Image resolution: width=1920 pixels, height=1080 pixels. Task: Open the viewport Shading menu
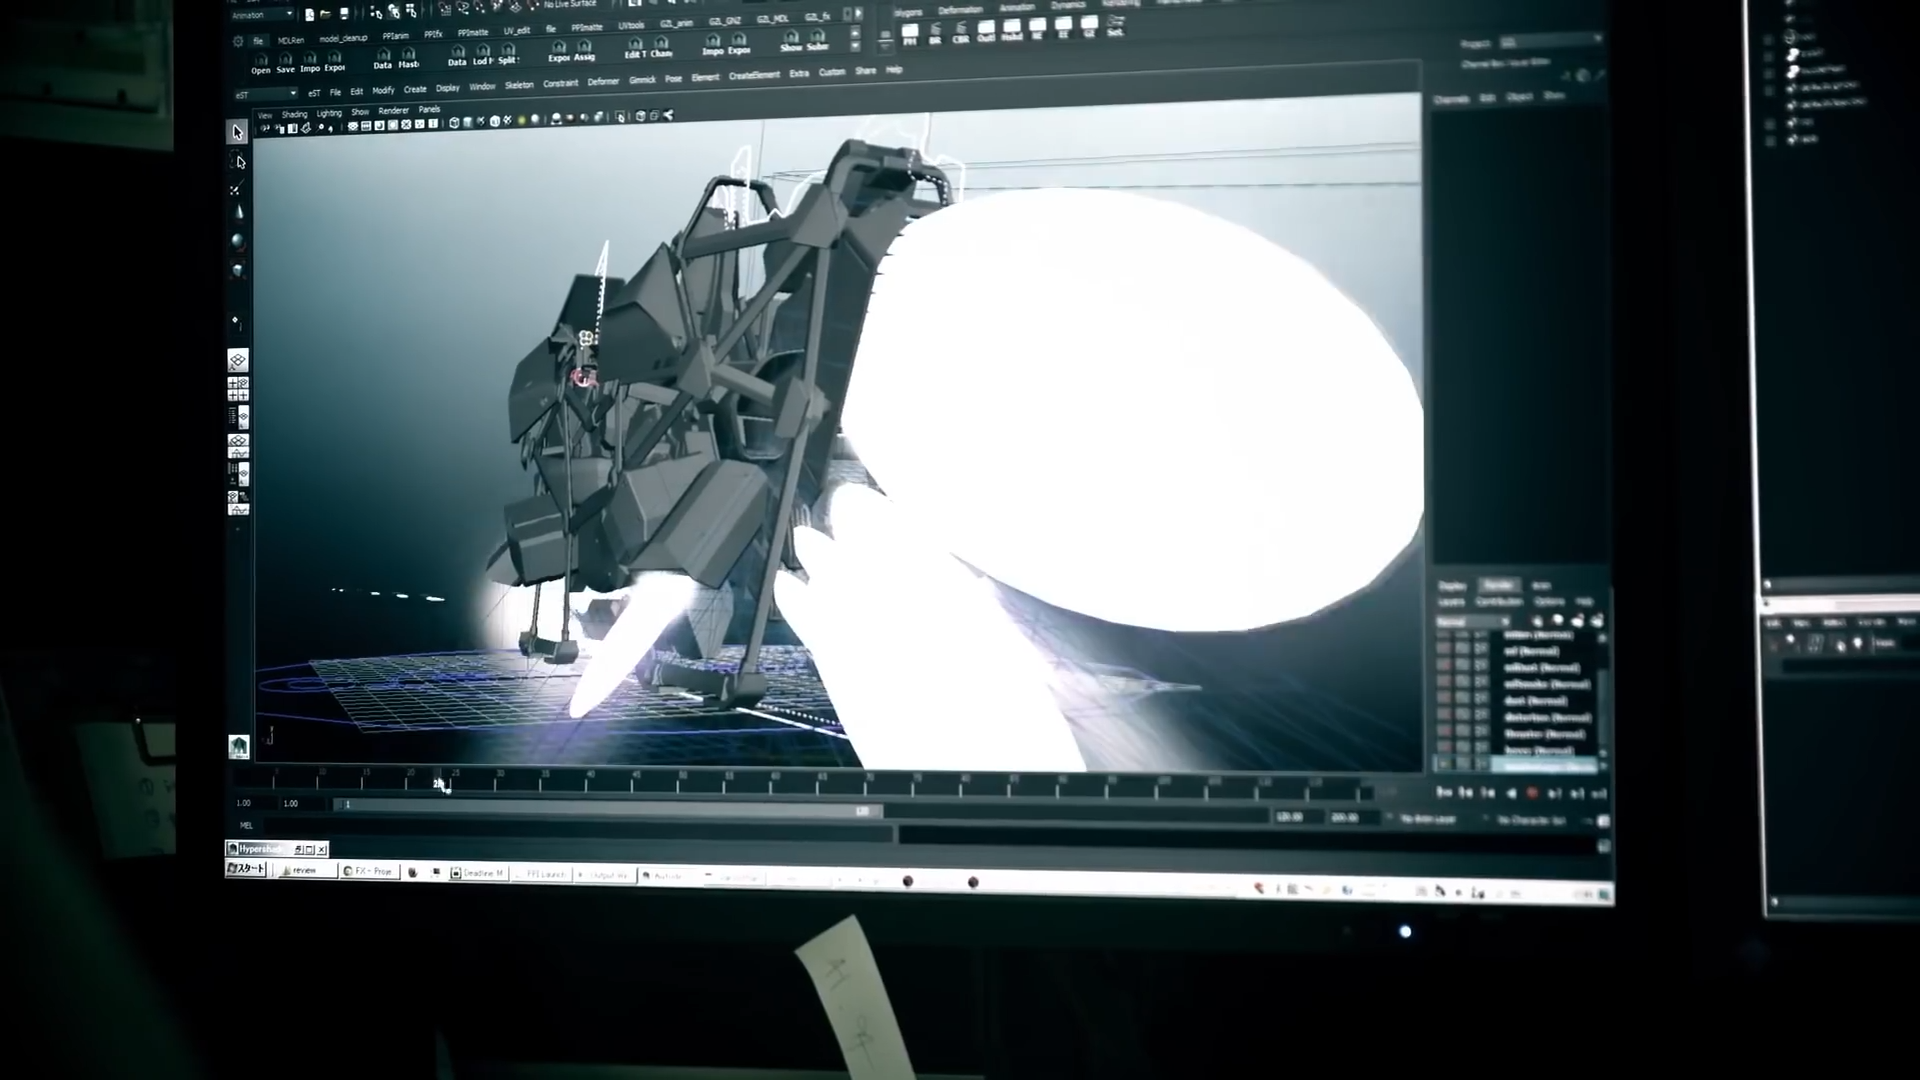click(x=295, y=115)
